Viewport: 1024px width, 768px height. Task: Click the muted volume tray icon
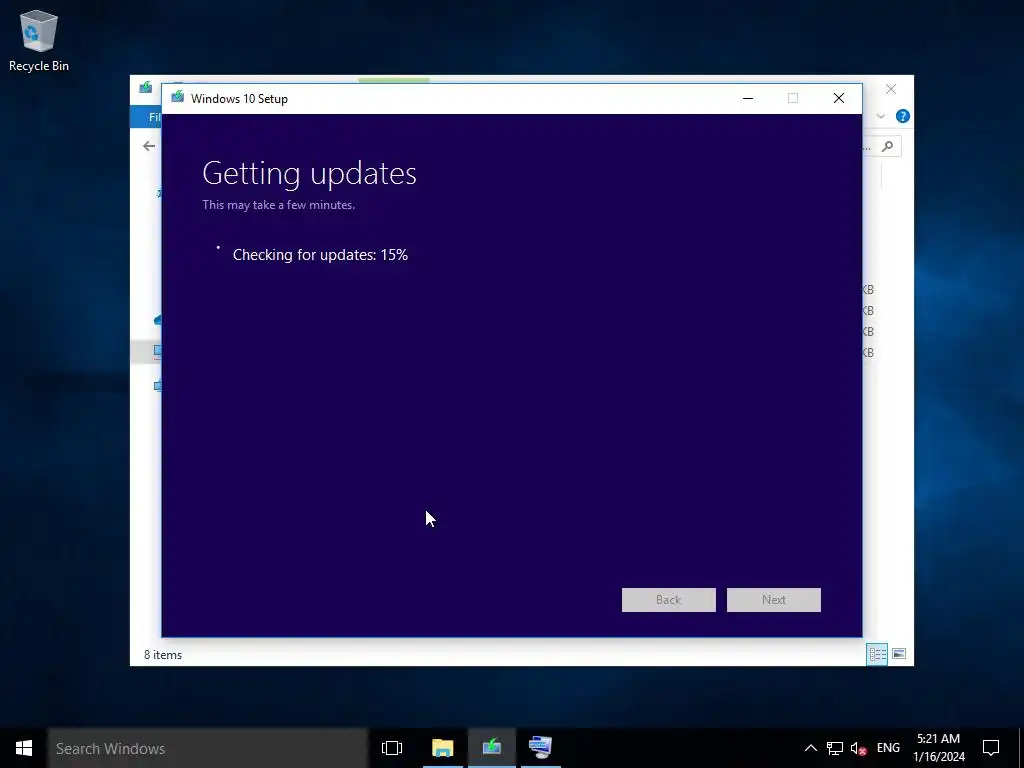click(x=858, y=748)
